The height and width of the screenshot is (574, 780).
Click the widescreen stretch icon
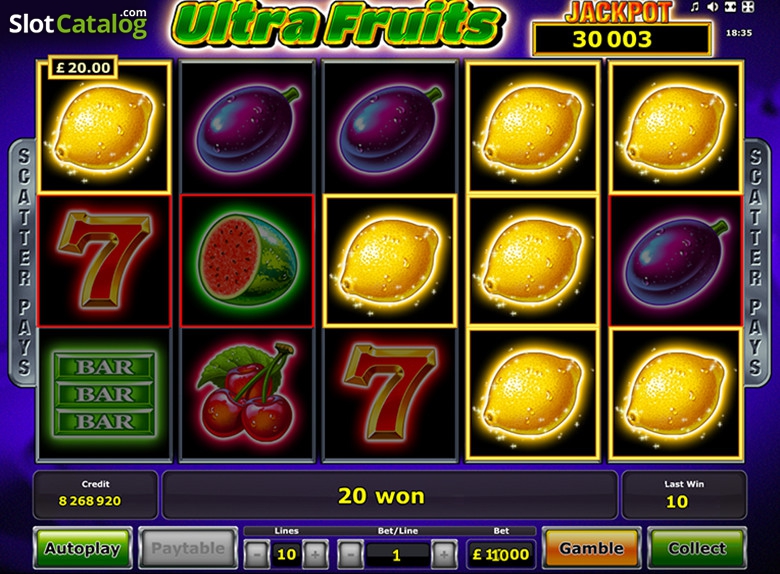(730, 7)
